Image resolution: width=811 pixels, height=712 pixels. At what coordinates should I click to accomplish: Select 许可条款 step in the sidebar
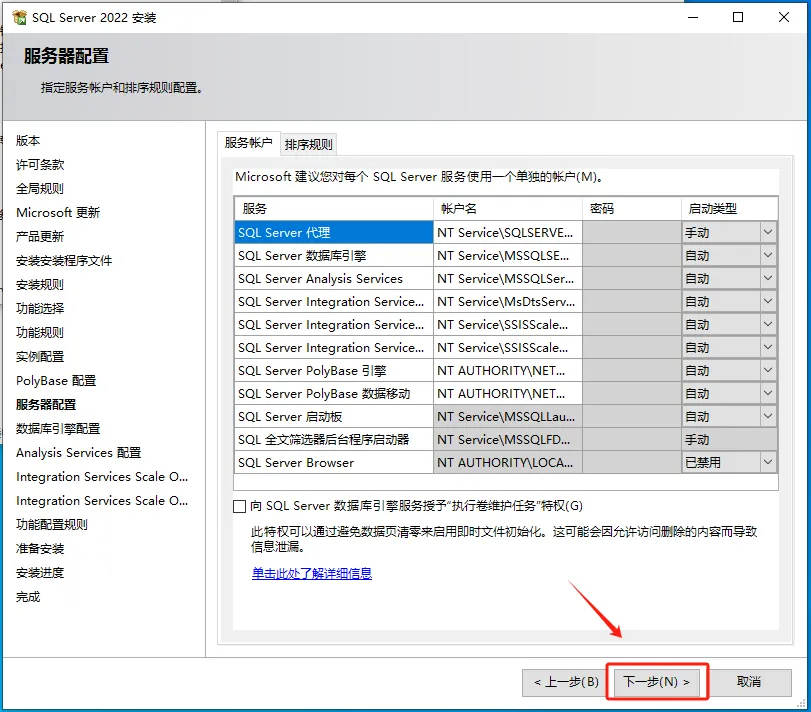pyautogui.click(x=40, y=165)
